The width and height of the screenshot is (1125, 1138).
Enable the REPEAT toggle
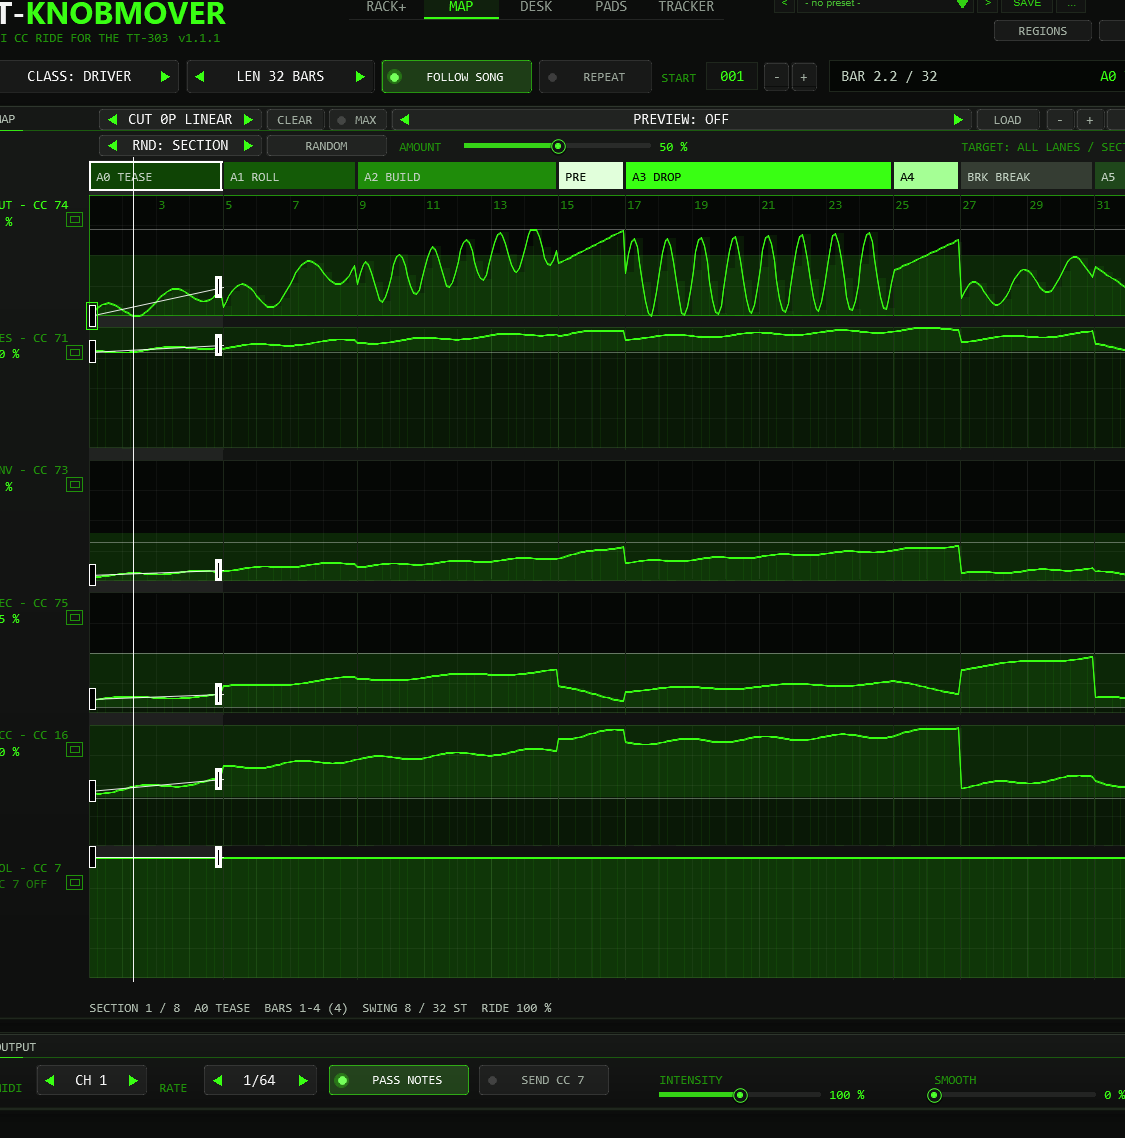(x=595, y=77)
